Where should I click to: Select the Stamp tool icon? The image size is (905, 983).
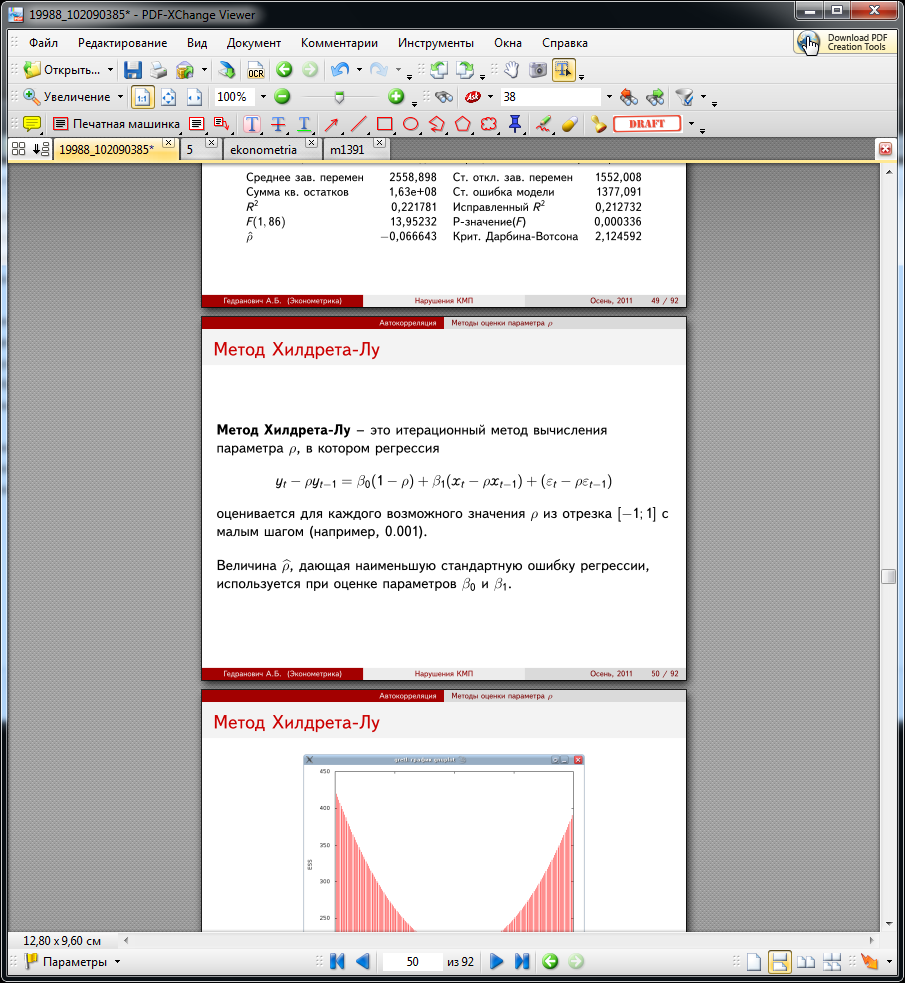(599, 124)
